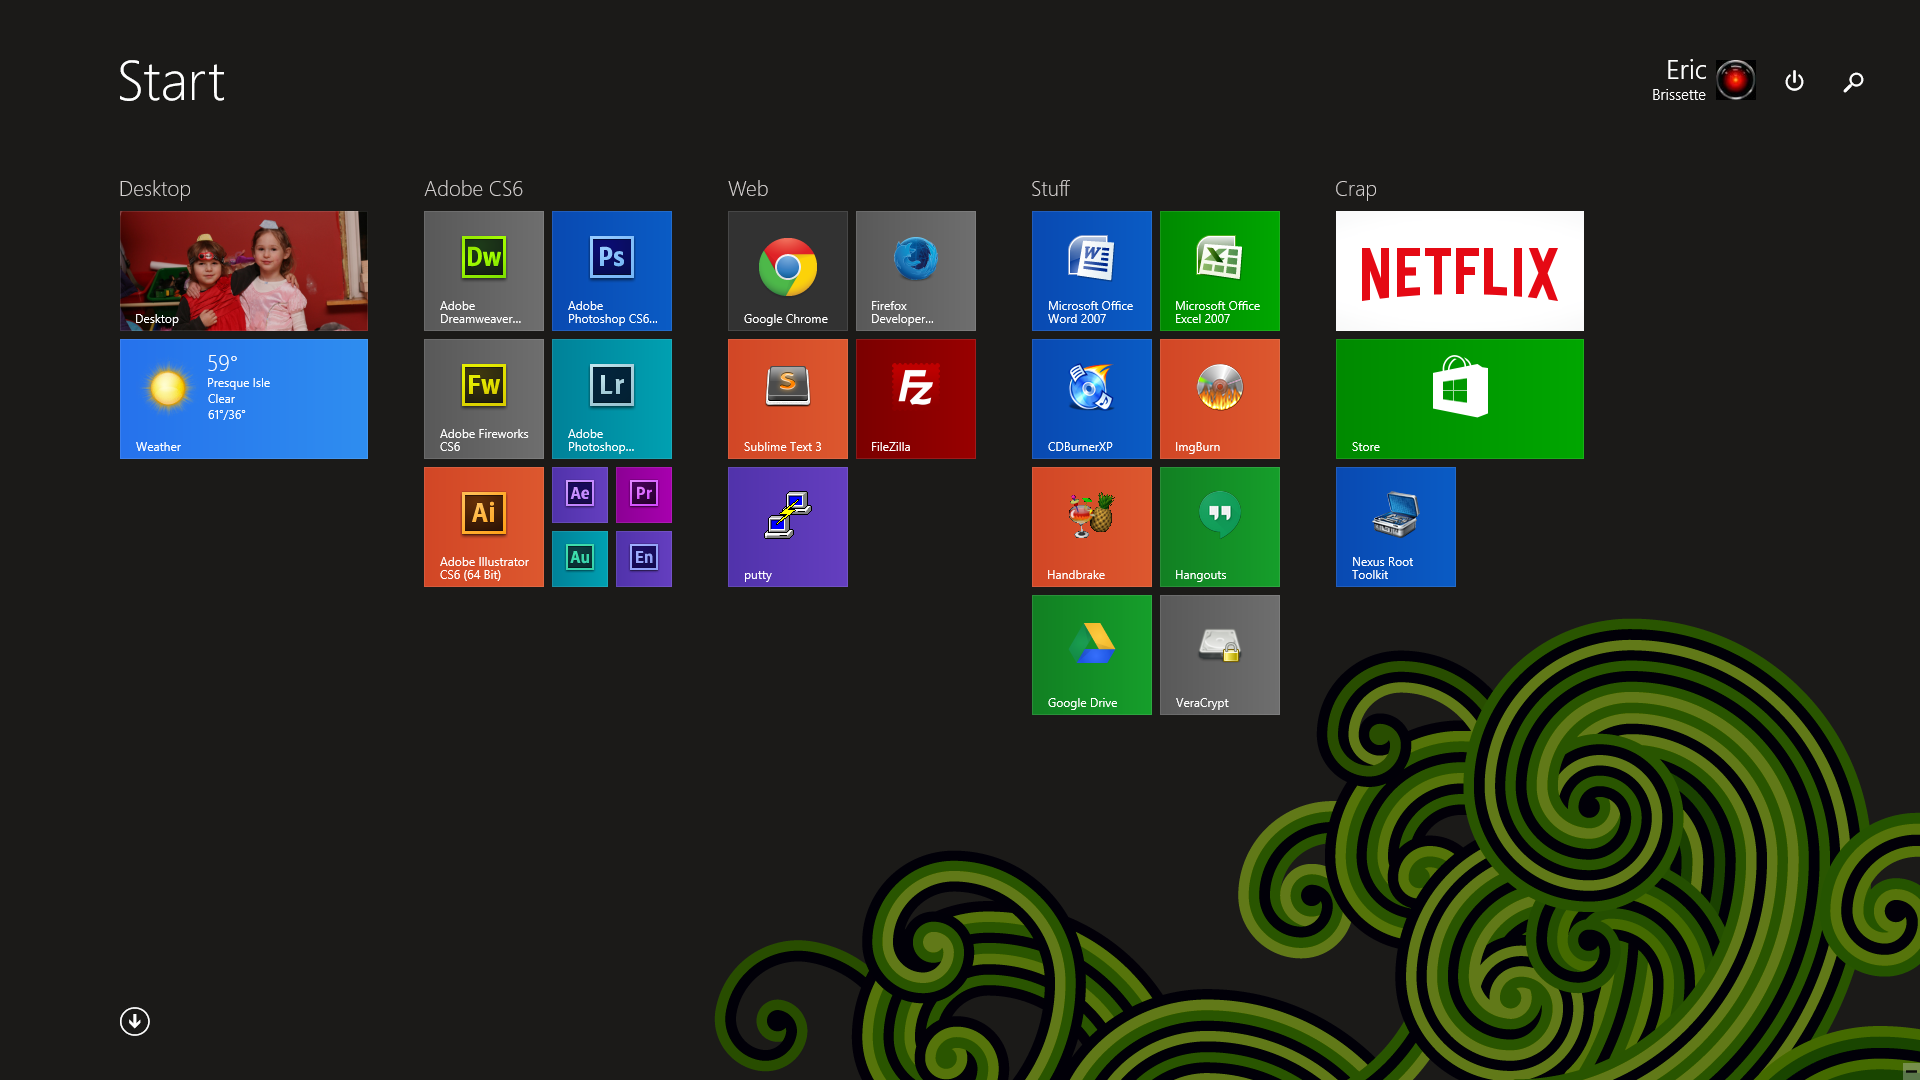Screen dimensions: 1920x1080
Task: Open the After Effects small tile
Action: point(580,495)
